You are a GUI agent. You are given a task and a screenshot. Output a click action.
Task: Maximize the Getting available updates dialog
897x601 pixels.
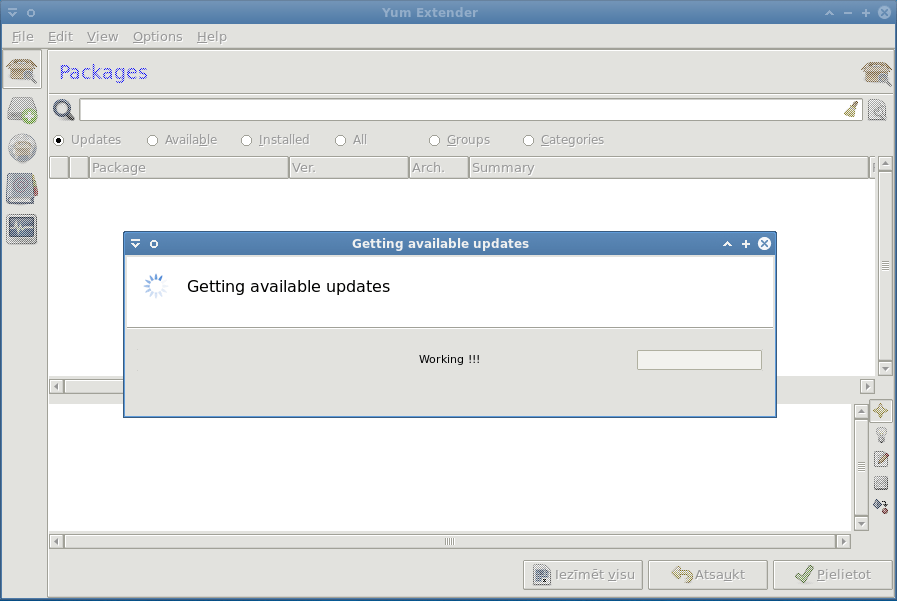[745, 244]
